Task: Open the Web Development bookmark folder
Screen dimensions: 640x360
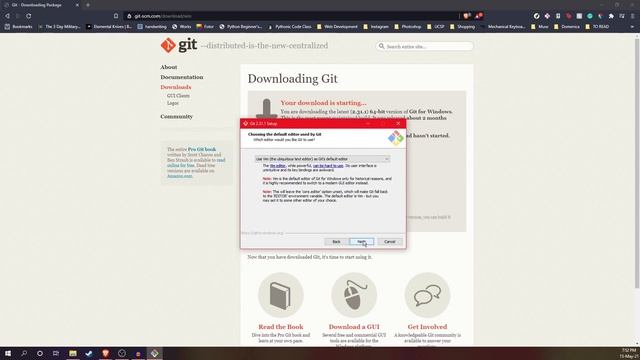Action: pyautogui.click(x=337, y=27)
